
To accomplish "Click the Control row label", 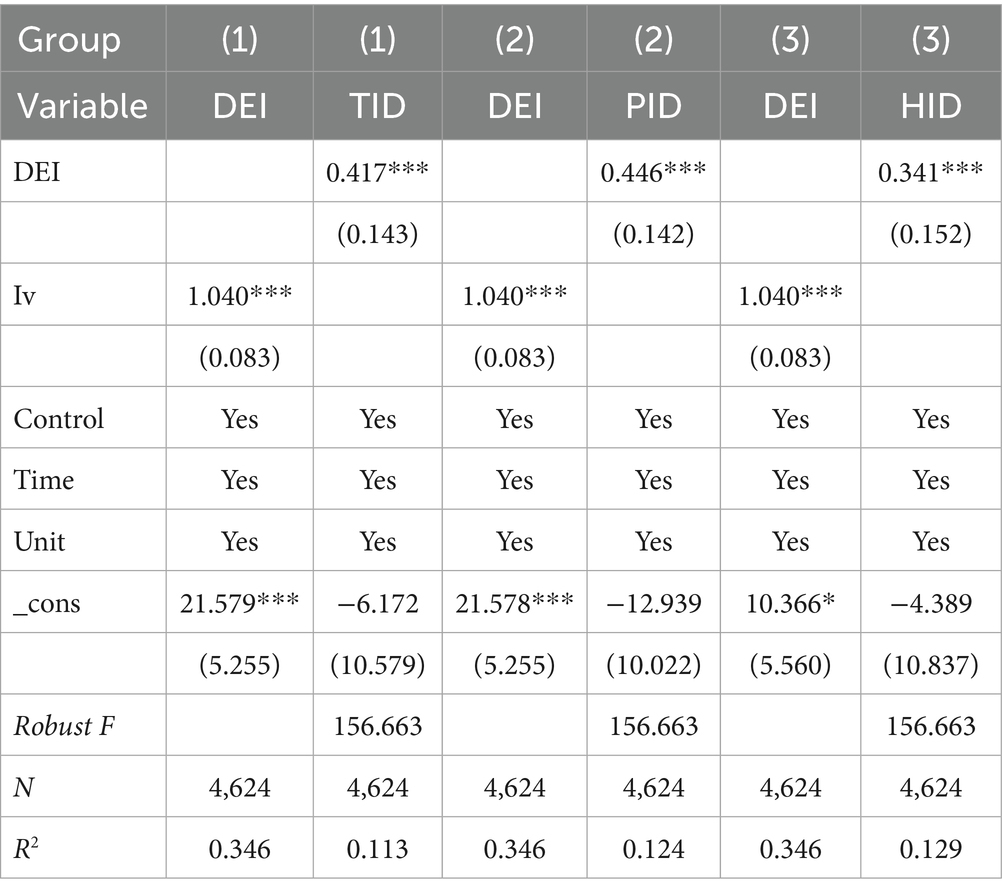I will pyautogui.click(x=58, y=419).
